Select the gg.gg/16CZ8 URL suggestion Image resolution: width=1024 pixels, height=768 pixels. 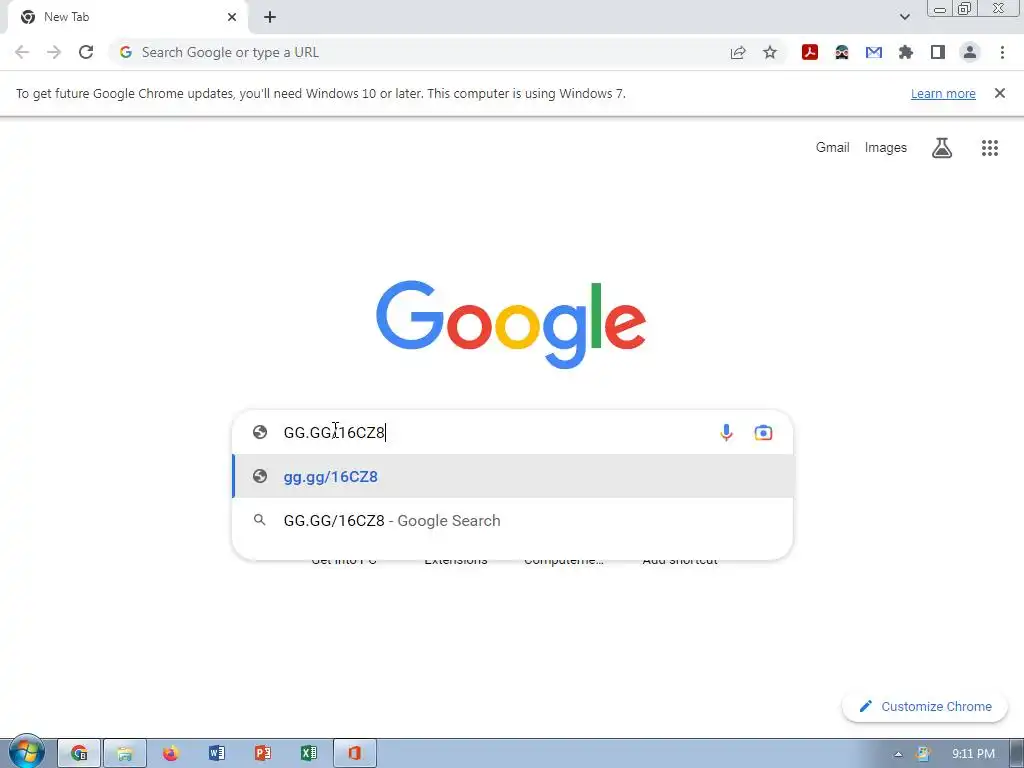click(x=513, y=476)
